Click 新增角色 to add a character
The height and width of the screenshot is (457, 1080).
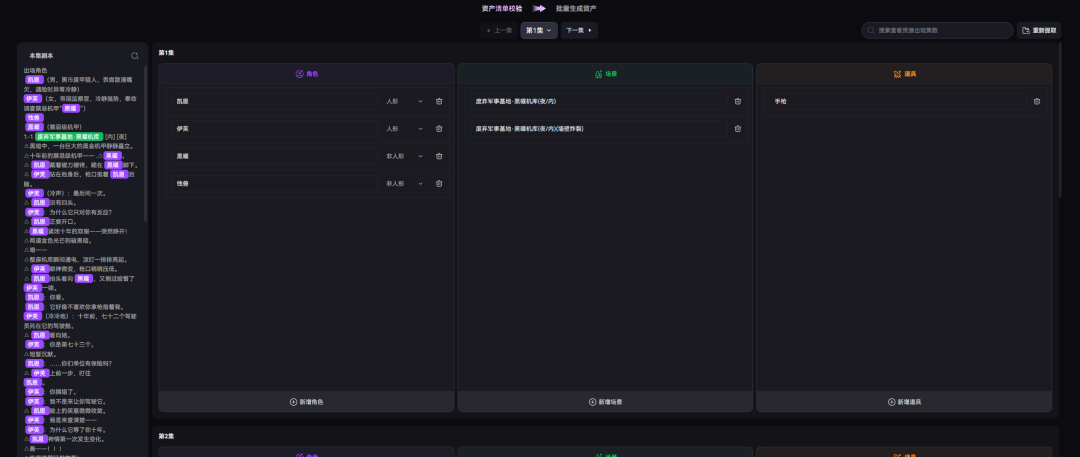(307, 402)
